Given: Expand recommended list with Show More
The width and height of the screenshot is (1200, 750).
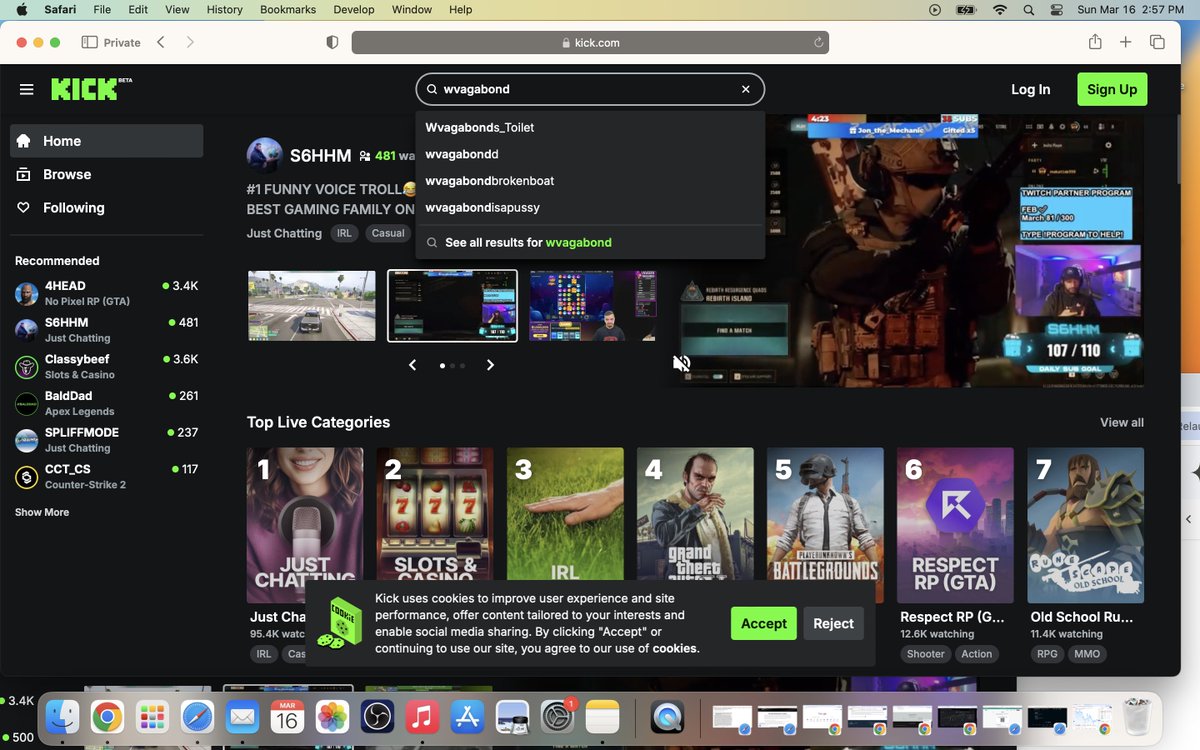Looking at the screenshot, I should (42, 512).
